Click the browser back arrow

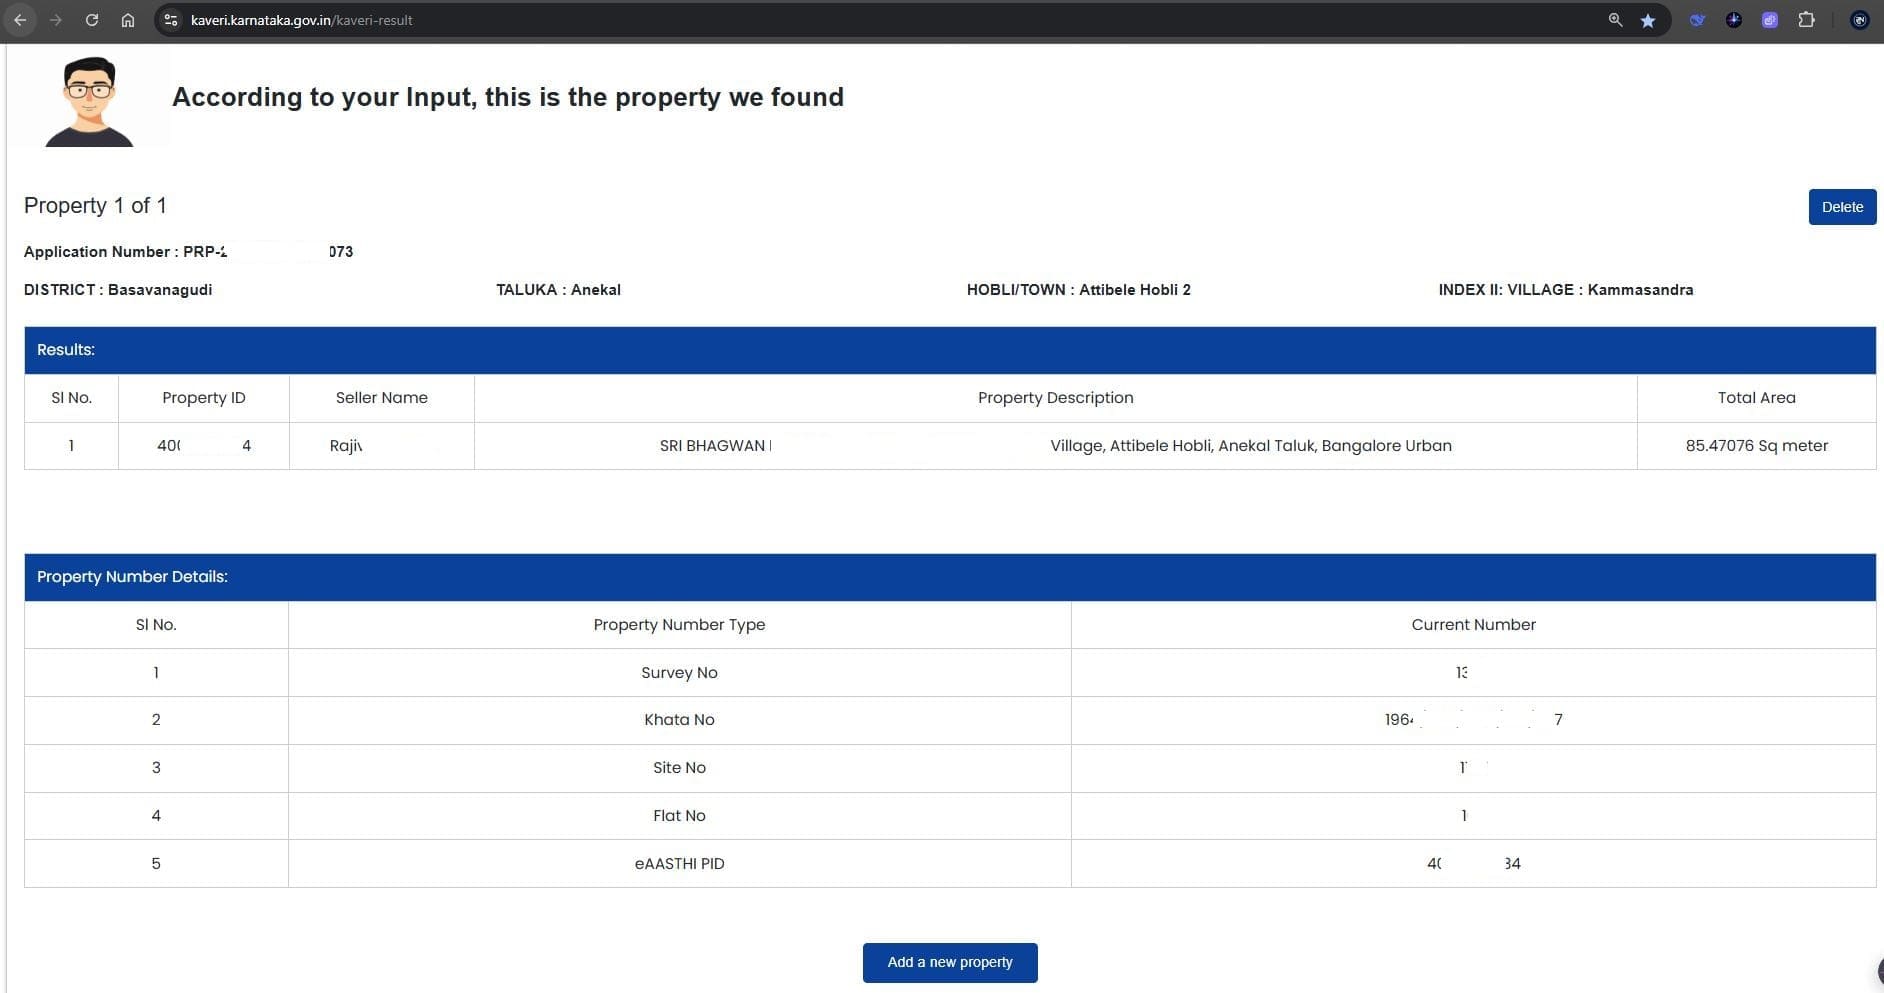pos(20,20)
